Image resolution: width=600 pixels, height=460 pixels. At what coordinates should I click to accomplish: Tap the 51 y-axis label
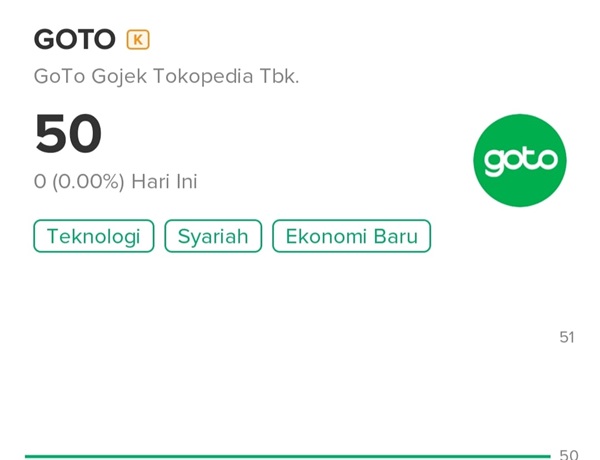coord(567,338)
